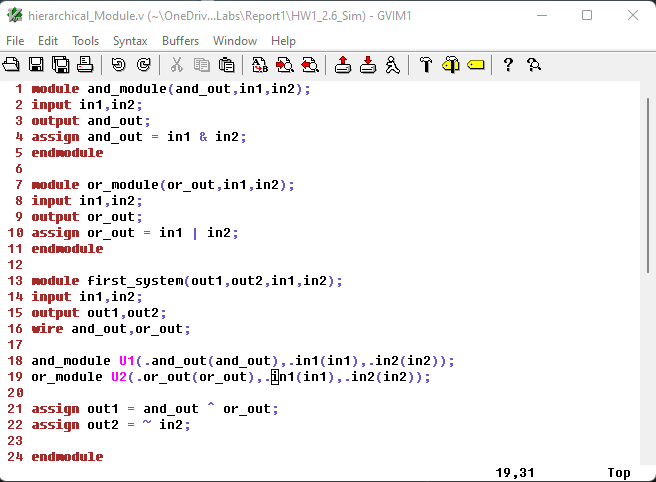656x482 pixels.
Task: Click the Redo toolbar icon
Action: [x=144, y=65]
